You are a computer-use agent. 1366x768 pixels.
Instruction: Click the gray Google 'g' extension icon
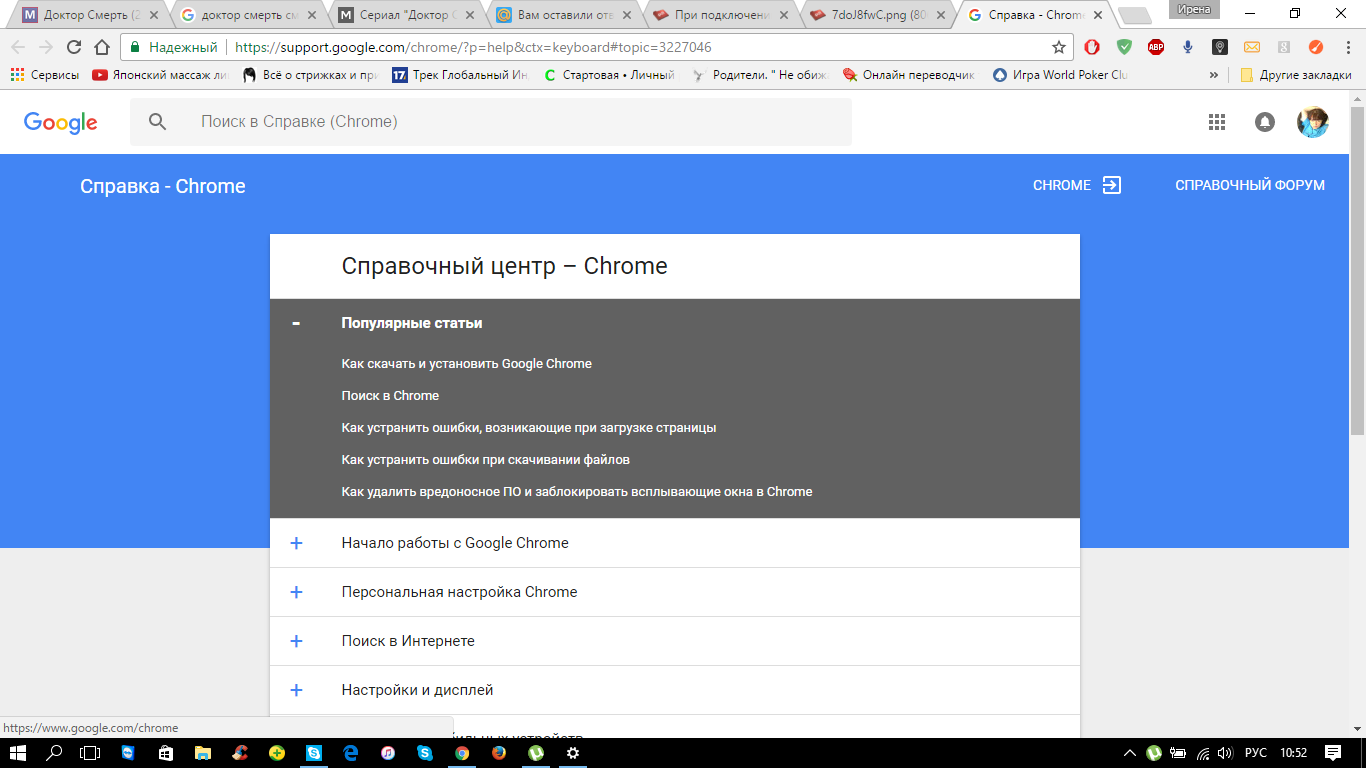[1284, 47]
